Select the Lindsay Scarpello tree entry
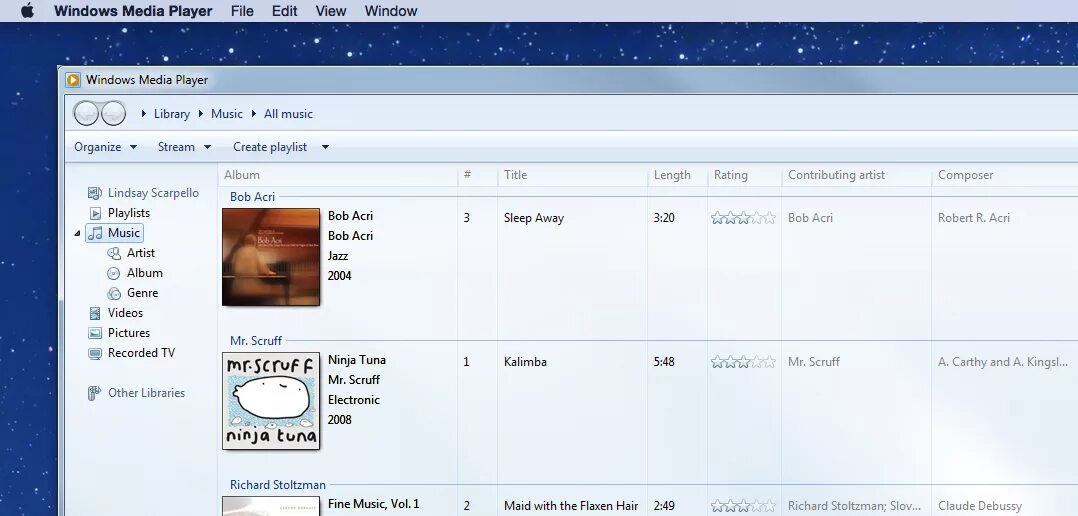This screenshot has width=1078, height=516. pyautogui.click(x=153, y=193)
